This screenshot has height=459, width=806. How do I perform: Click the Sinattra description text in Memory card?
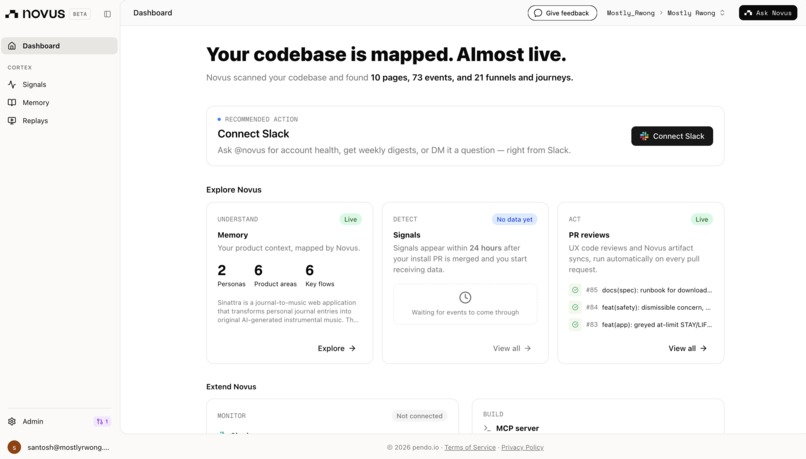(288, 311)
